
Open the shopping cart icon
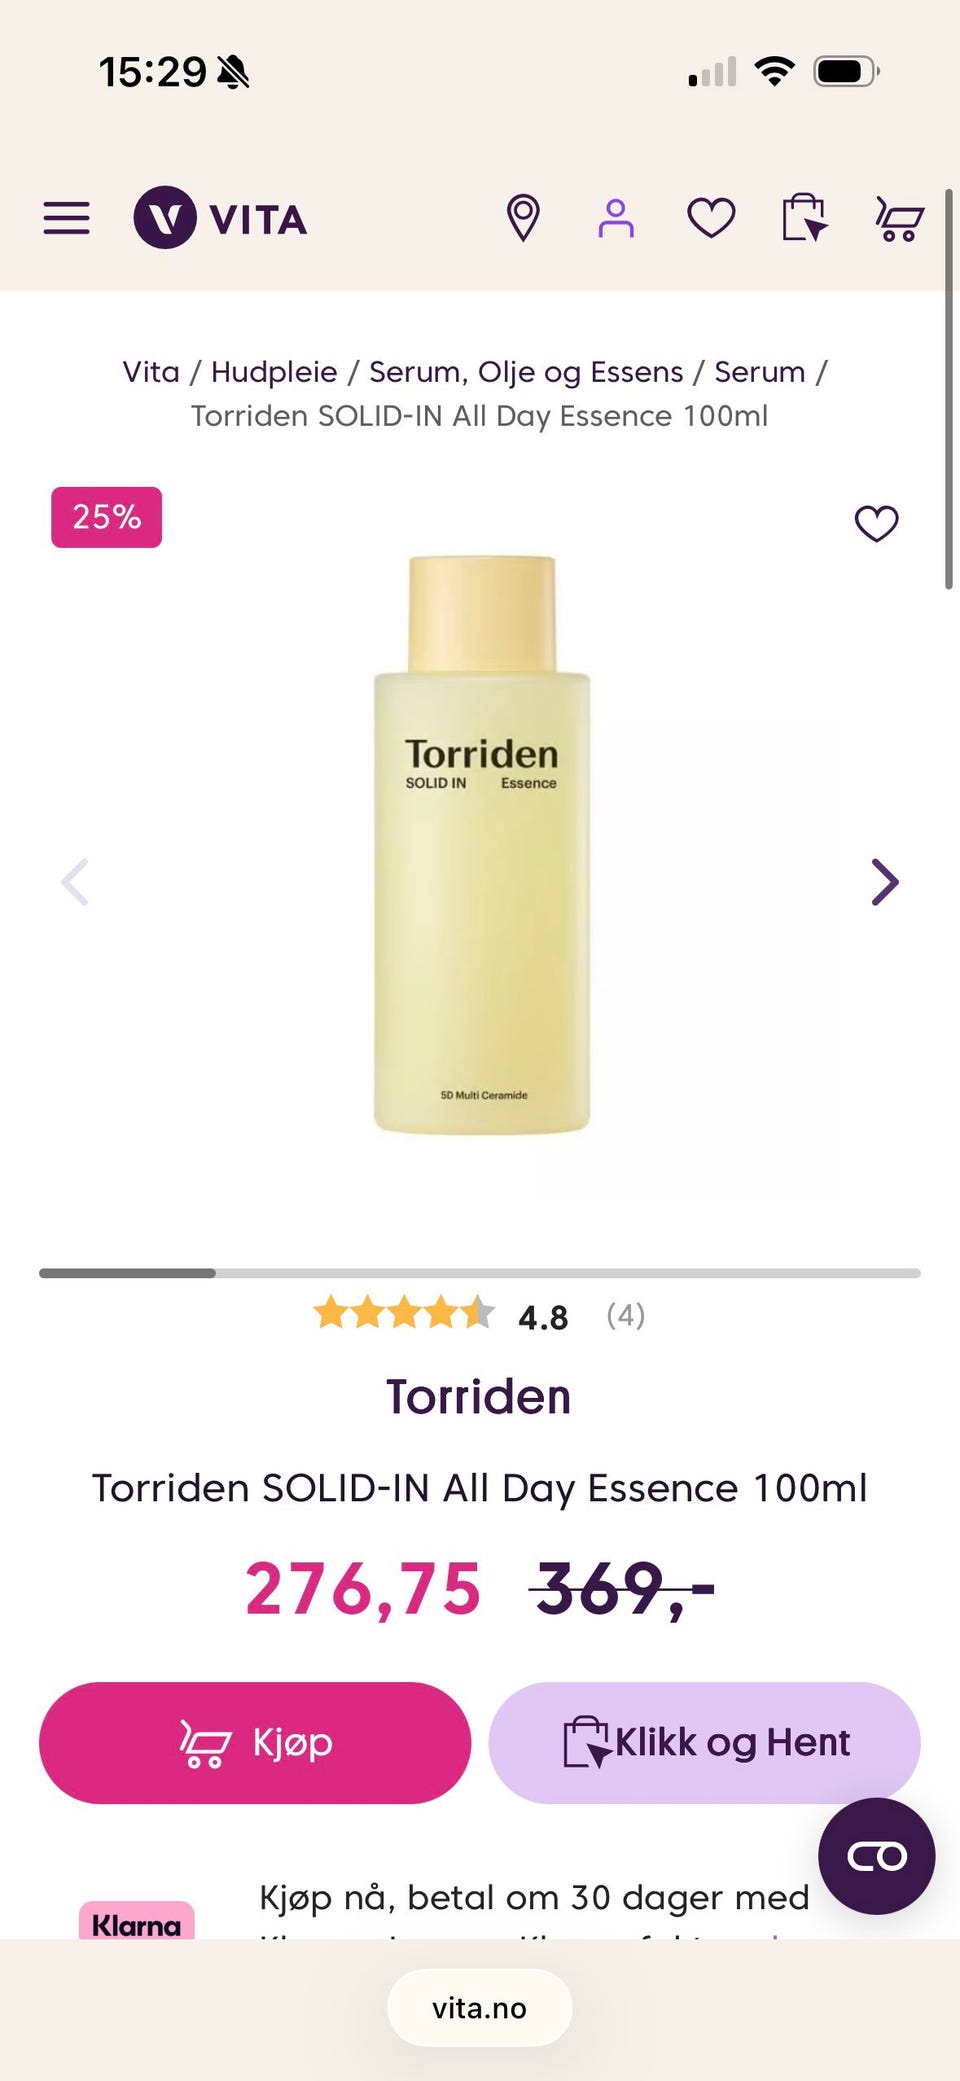coord(899,218)
